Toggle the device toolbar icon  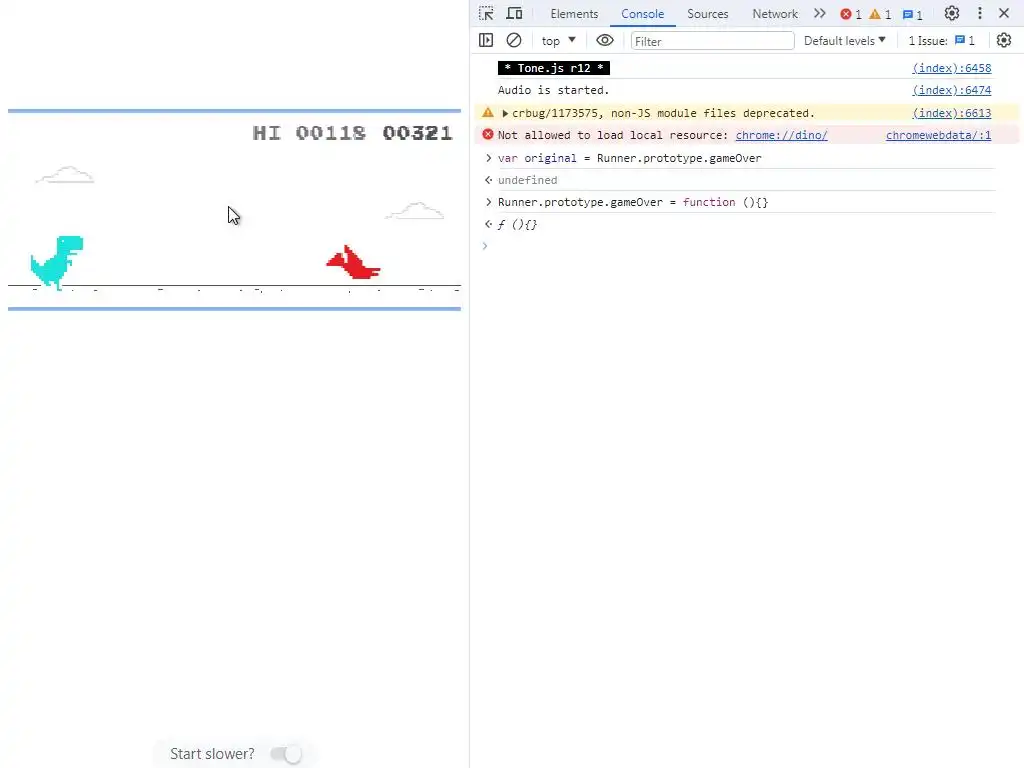click(515, 13)
